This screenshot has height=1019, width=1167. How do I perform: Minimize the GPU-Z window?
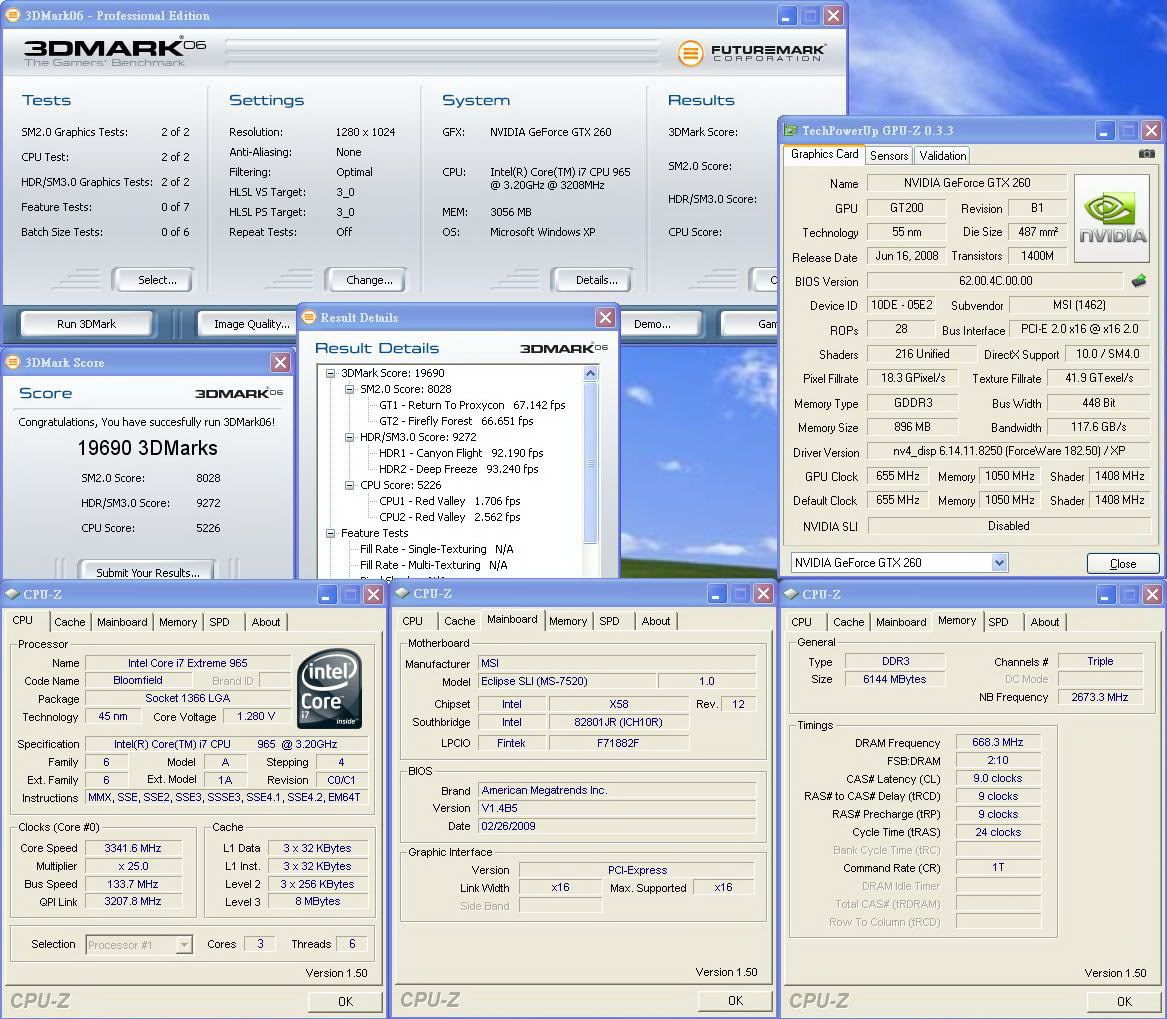click(1104, 131)
